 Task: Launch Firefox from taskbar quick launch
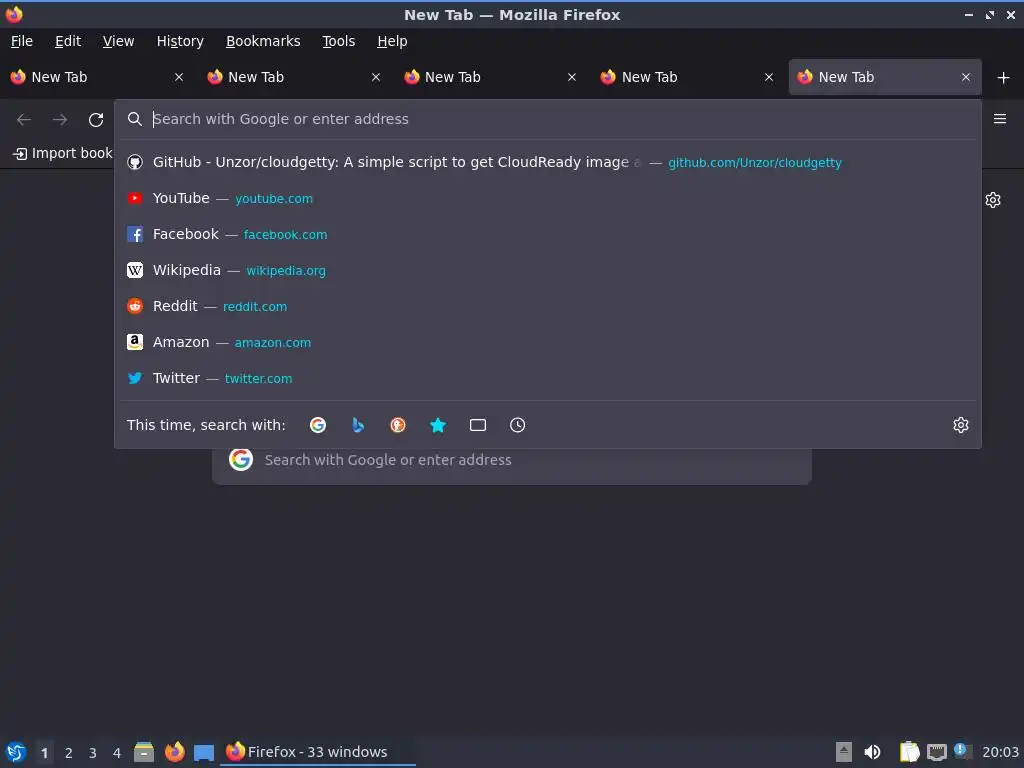(174, 752)
